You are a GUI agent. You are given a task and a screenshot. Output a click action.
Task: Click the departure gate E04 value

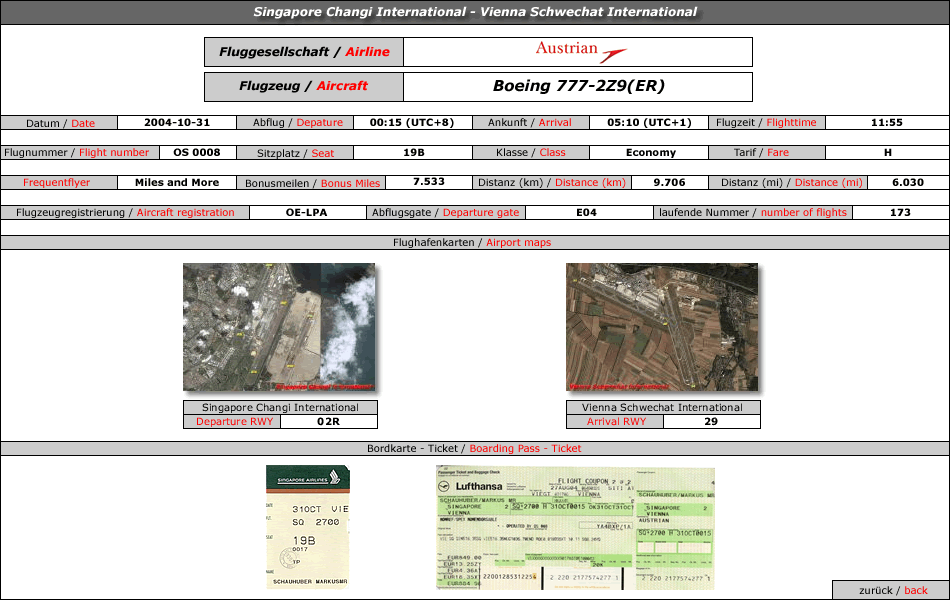tap(586, 213)
